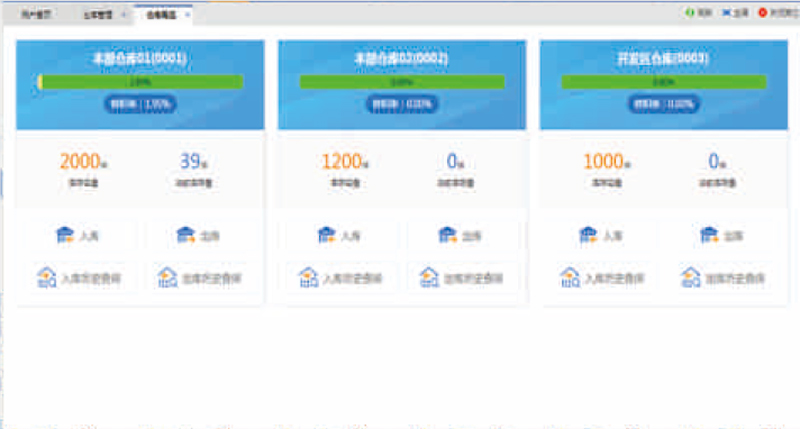Viewport: 800px width, 429px height.
Task: Click the current stock value 0 in card 0003
Action: point(713,162)
